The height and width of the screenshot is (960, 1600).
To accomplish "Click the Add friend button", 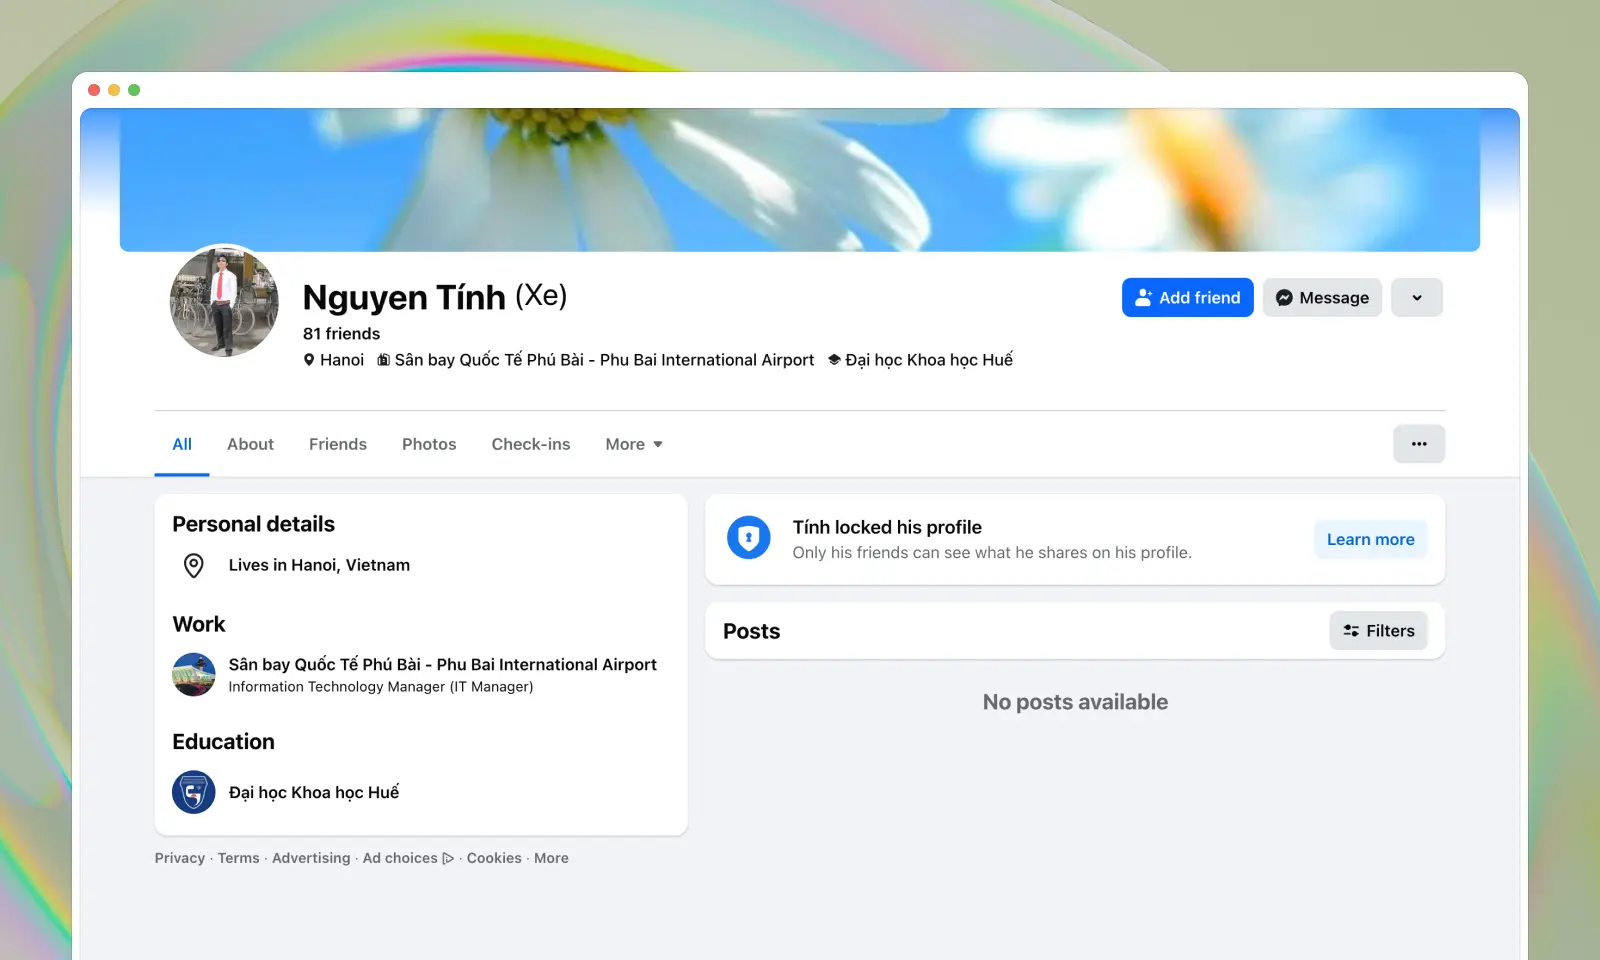I will 1187,298.
